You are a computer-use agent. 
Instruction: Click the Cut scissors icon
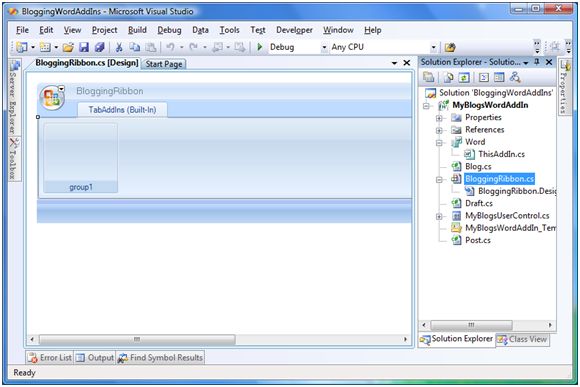point(119,47)
